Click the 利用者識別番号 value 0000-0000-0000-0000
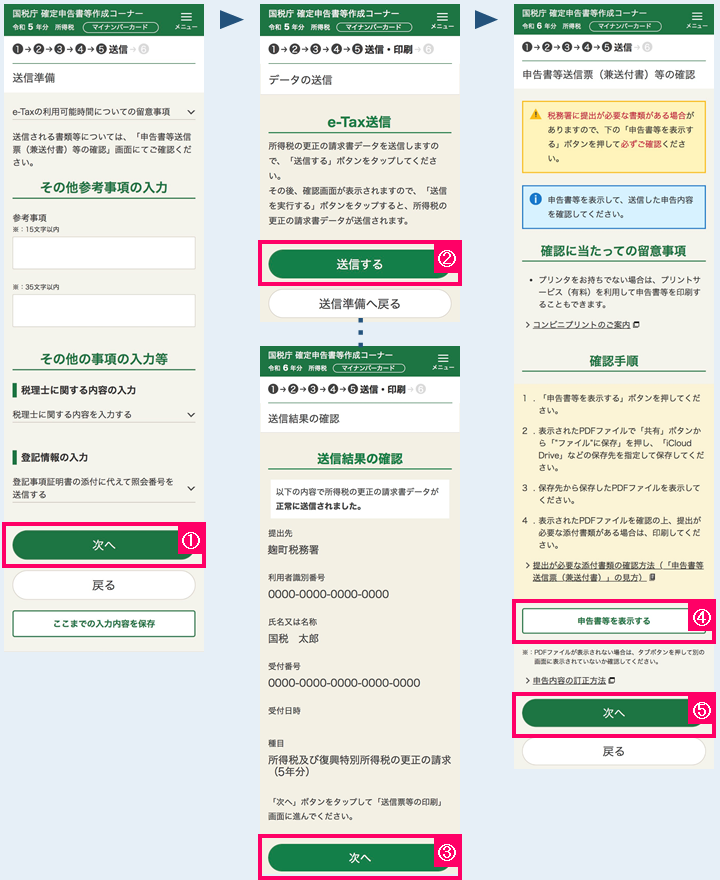720x880 pixels. (328, 594)
